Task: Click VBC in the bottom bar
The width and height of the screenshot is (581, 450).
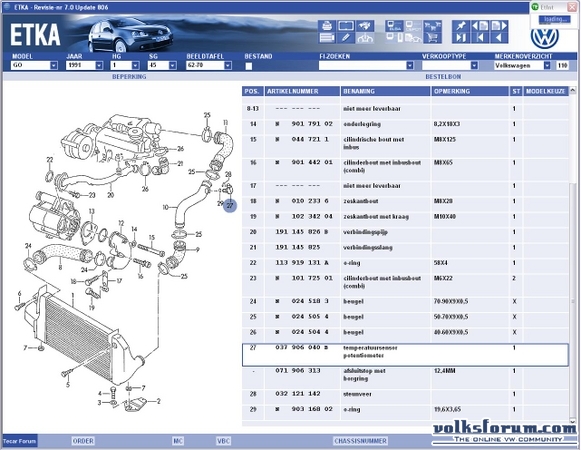Action: (223, 441)
